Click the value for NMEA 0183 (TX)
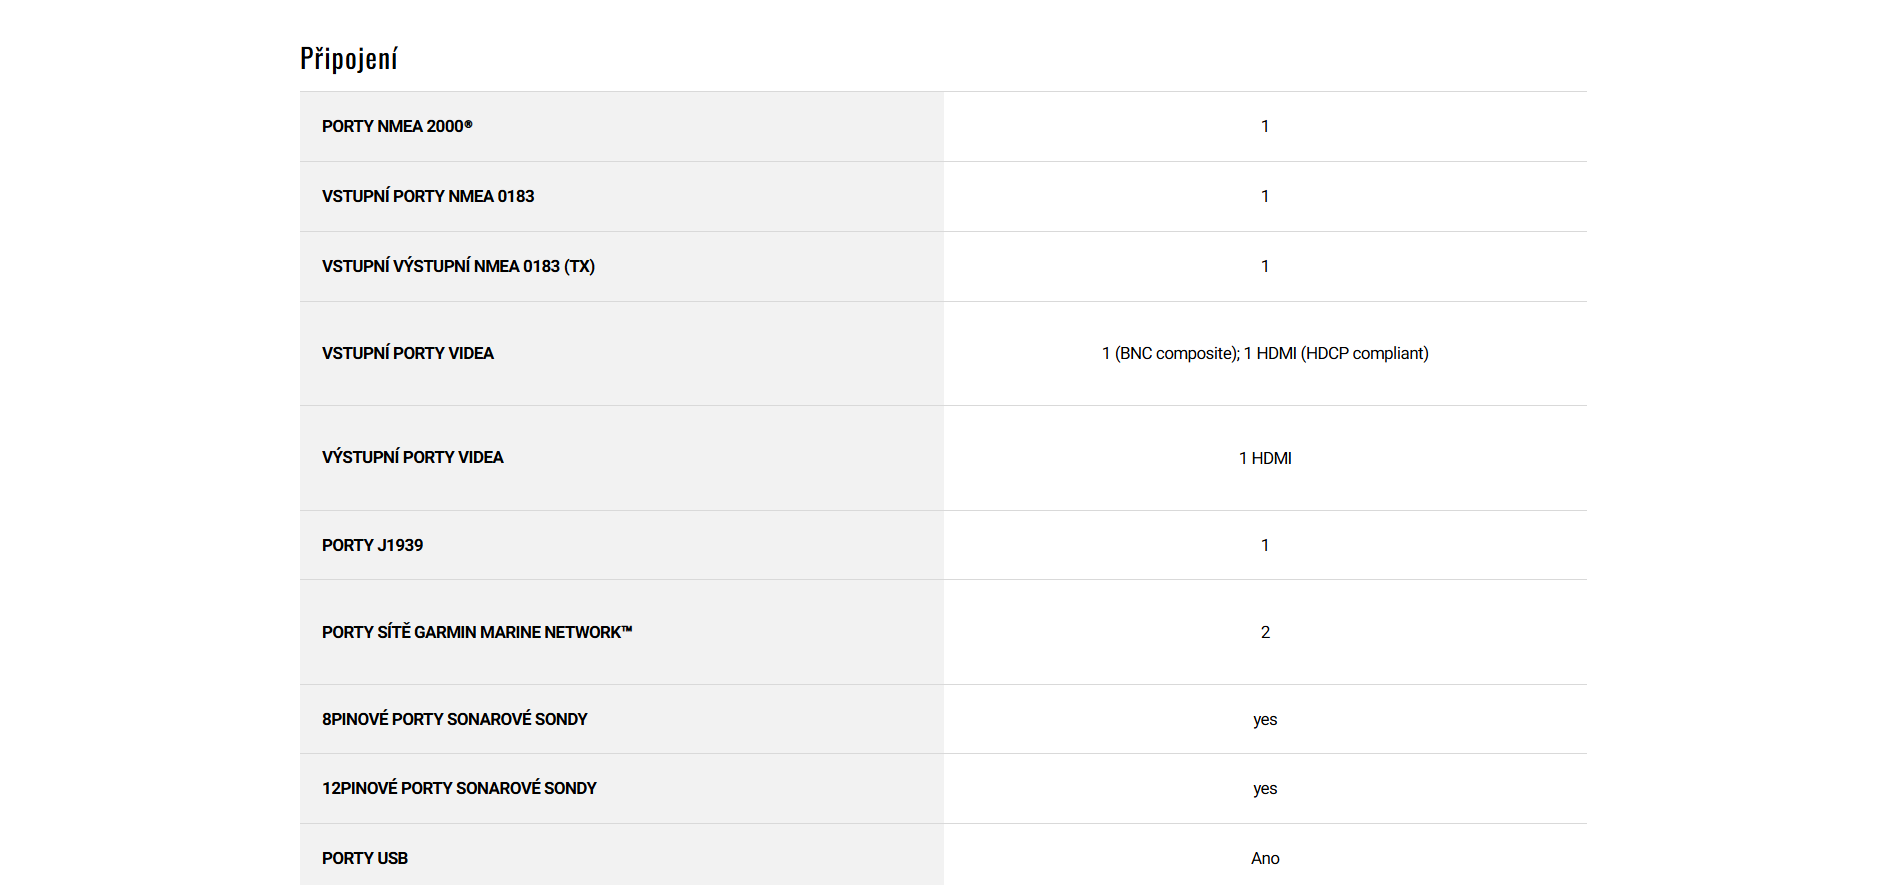The image size is (1889, 885). point(1264,267)
